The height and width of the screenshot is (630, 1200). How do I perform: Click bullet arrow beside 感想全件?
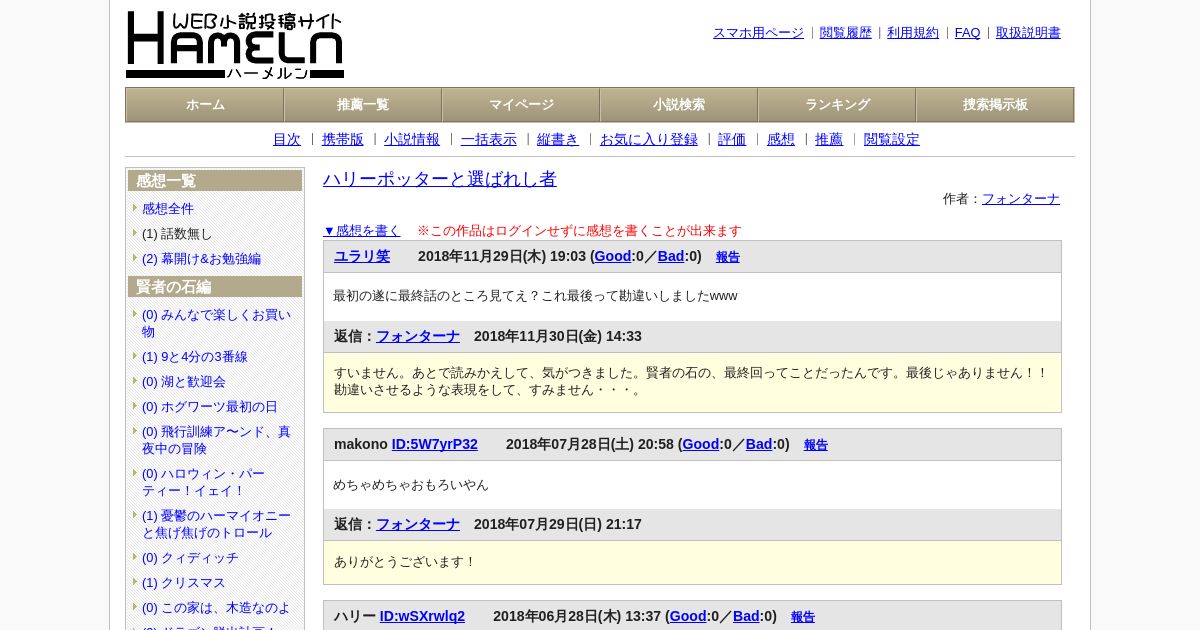(x=135, y=208)
